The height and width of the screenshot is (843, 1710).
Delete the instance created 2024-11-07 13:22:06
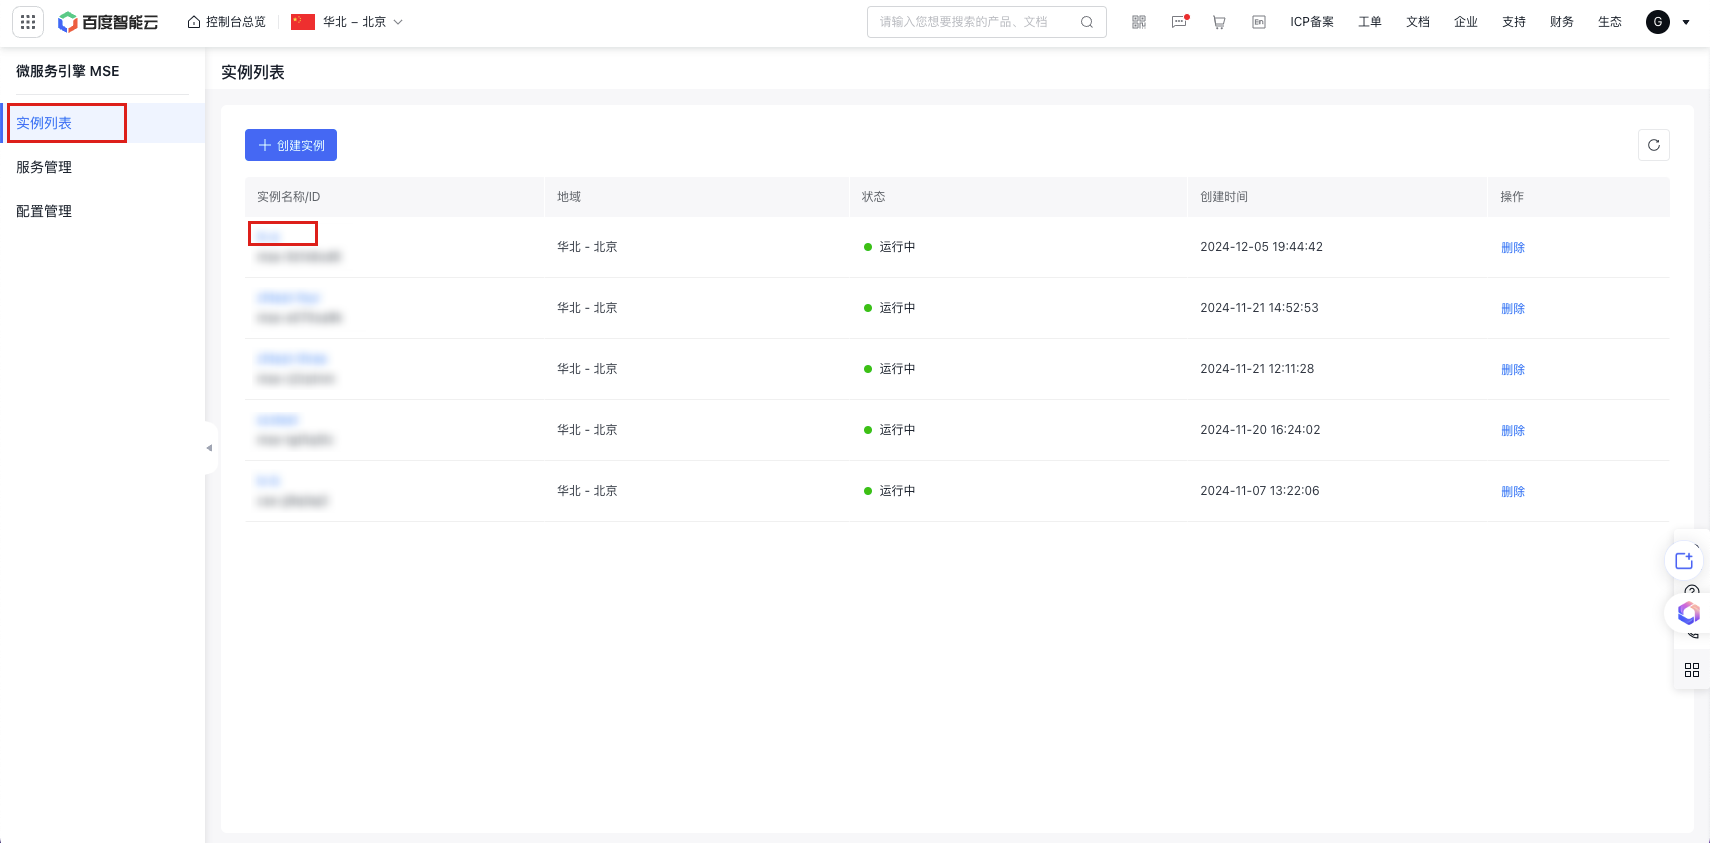1513,491
